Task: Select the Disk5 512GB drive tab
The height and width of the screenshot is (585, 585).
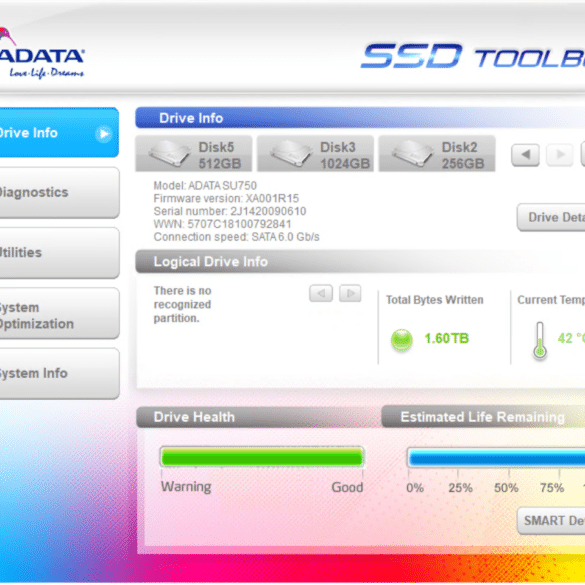Action: (194, 154)
